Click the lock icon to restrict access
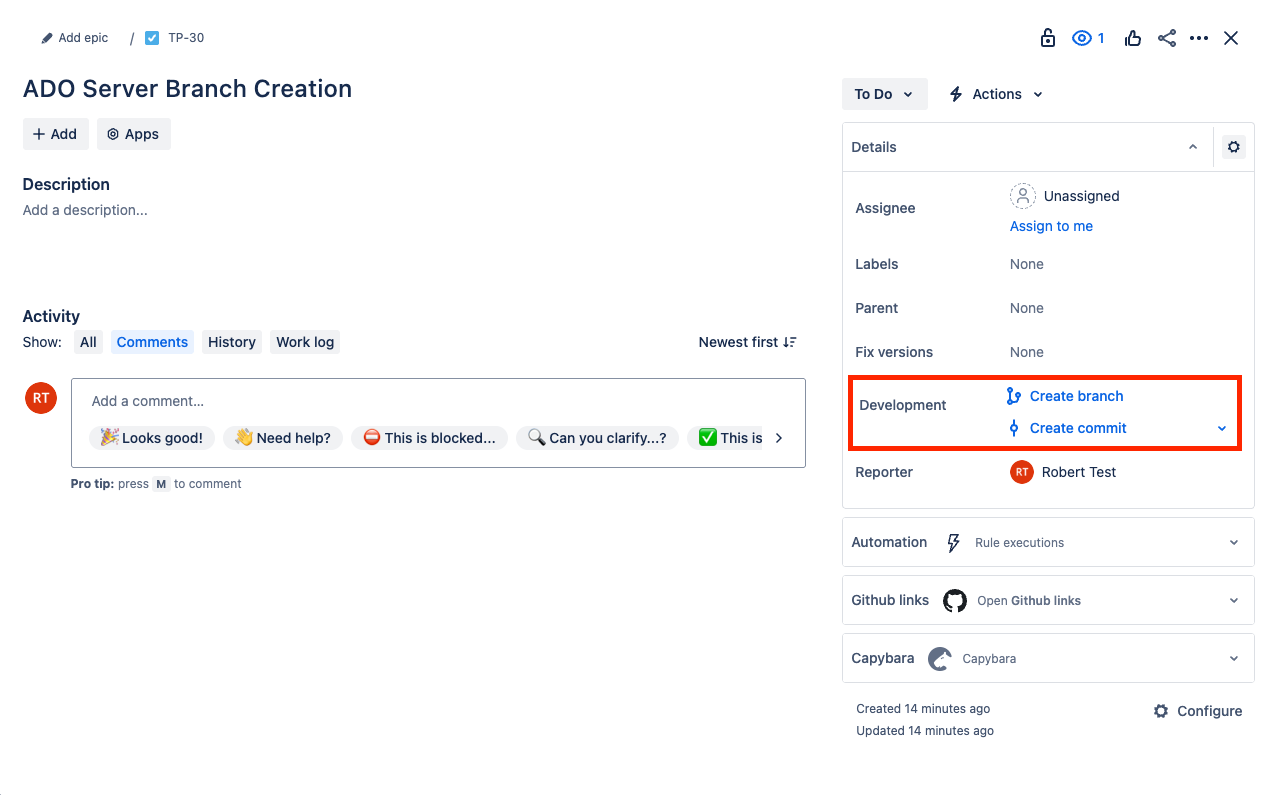The height and width of the screenshot is (795, 1276). 1047,37
